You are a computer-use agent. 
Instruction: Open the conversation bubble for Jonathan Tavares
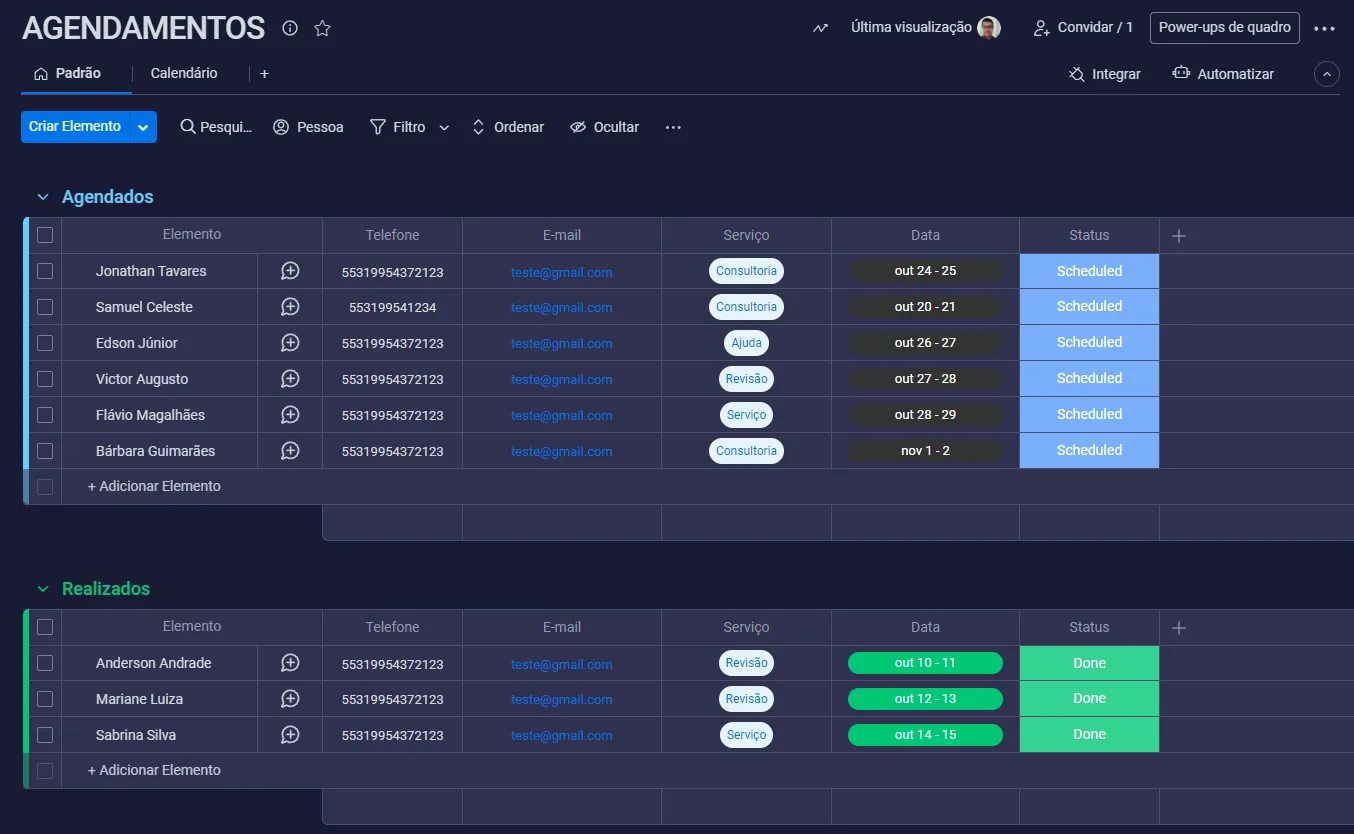290,271
